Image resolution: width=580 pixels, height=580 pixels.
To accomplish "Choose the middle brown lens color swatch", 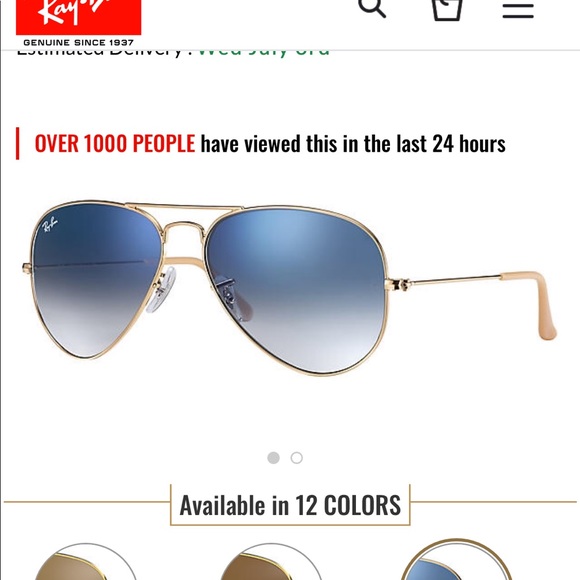I will point(271,562).
